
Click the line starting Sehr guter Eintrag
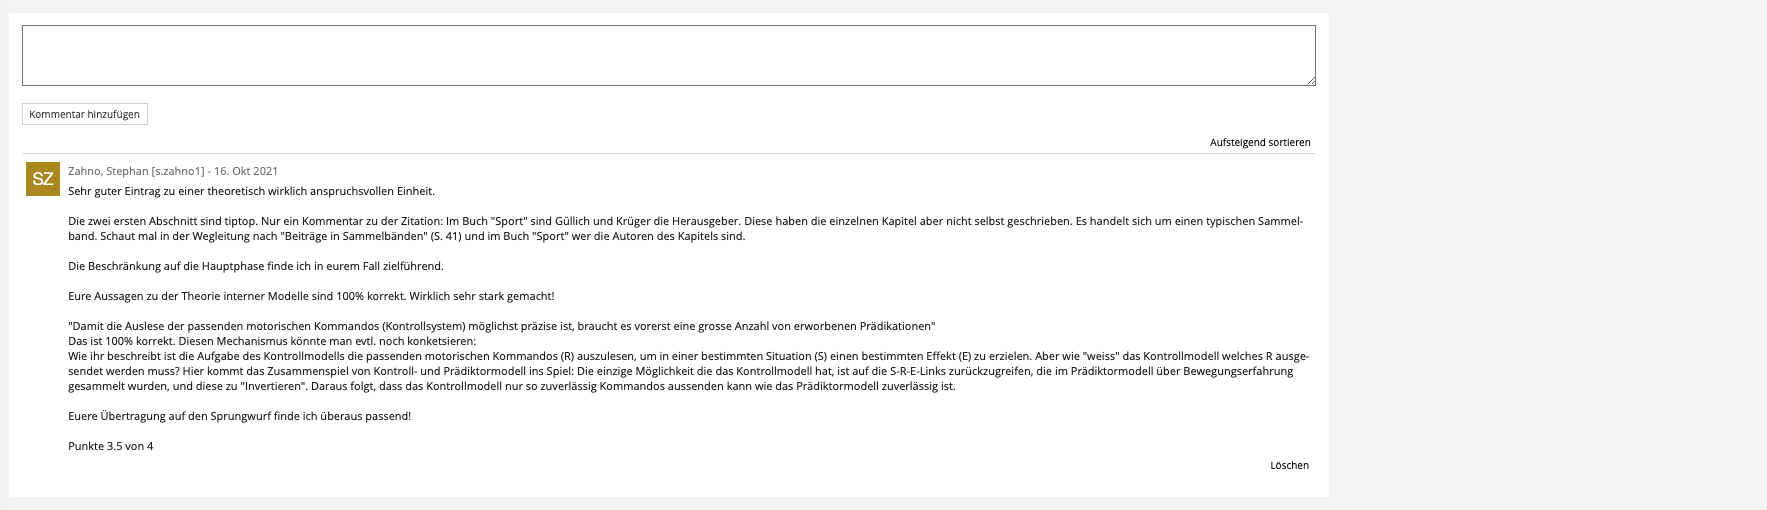tap(251, 191)
